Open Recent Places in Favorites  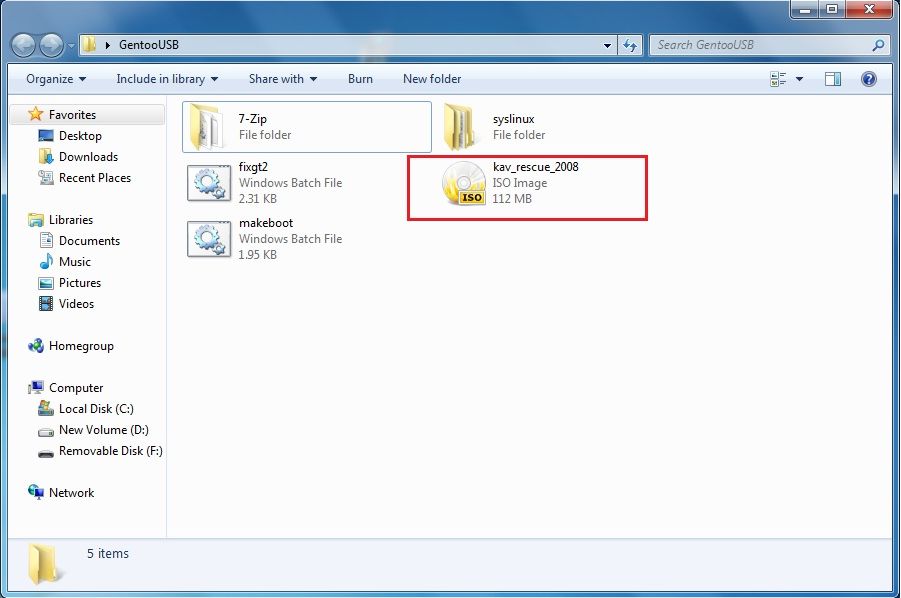(x=95, y=178)
